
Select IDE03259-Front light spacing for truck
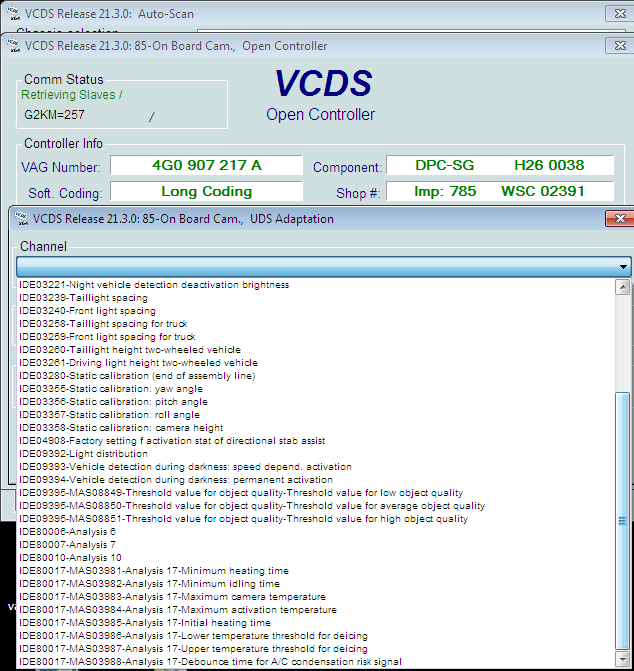pos(316,337)
